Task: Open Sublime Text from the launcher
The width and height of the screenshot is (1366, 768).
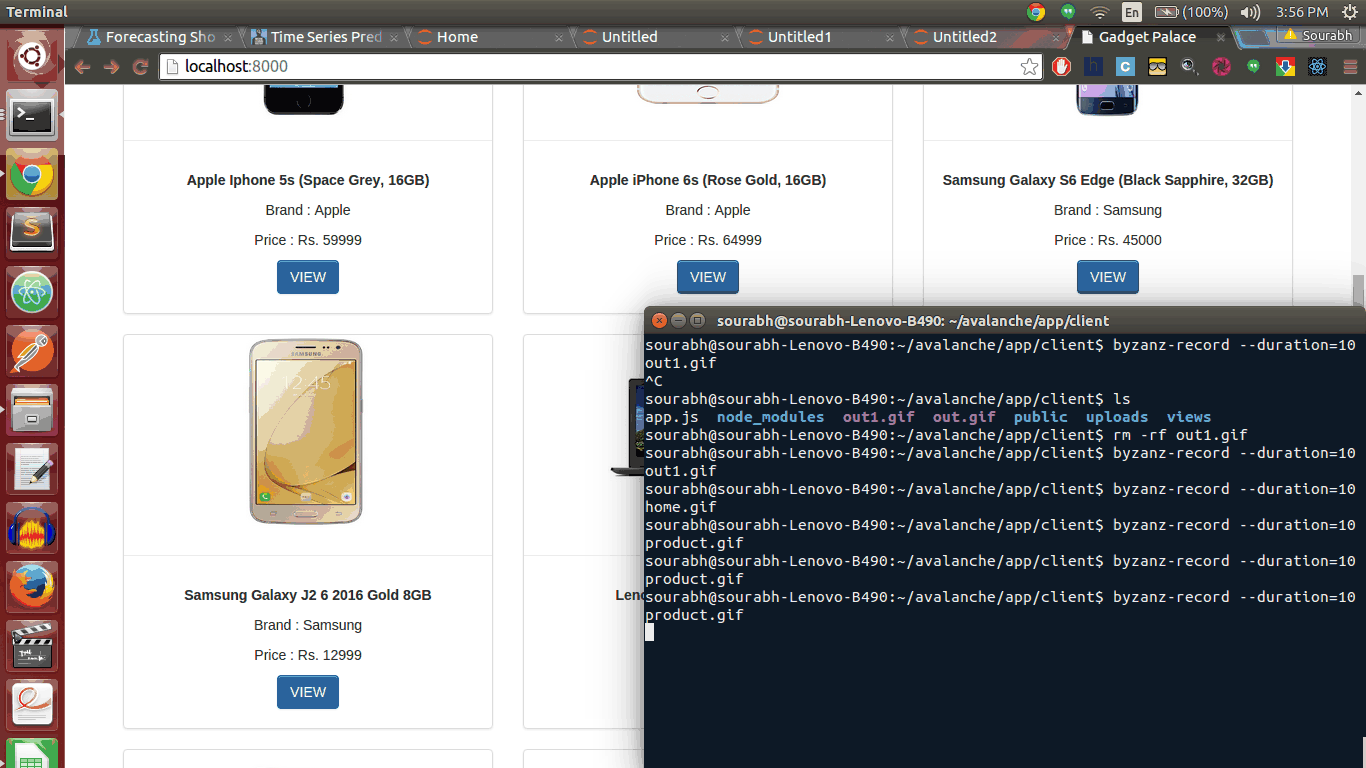Action: 33,234
